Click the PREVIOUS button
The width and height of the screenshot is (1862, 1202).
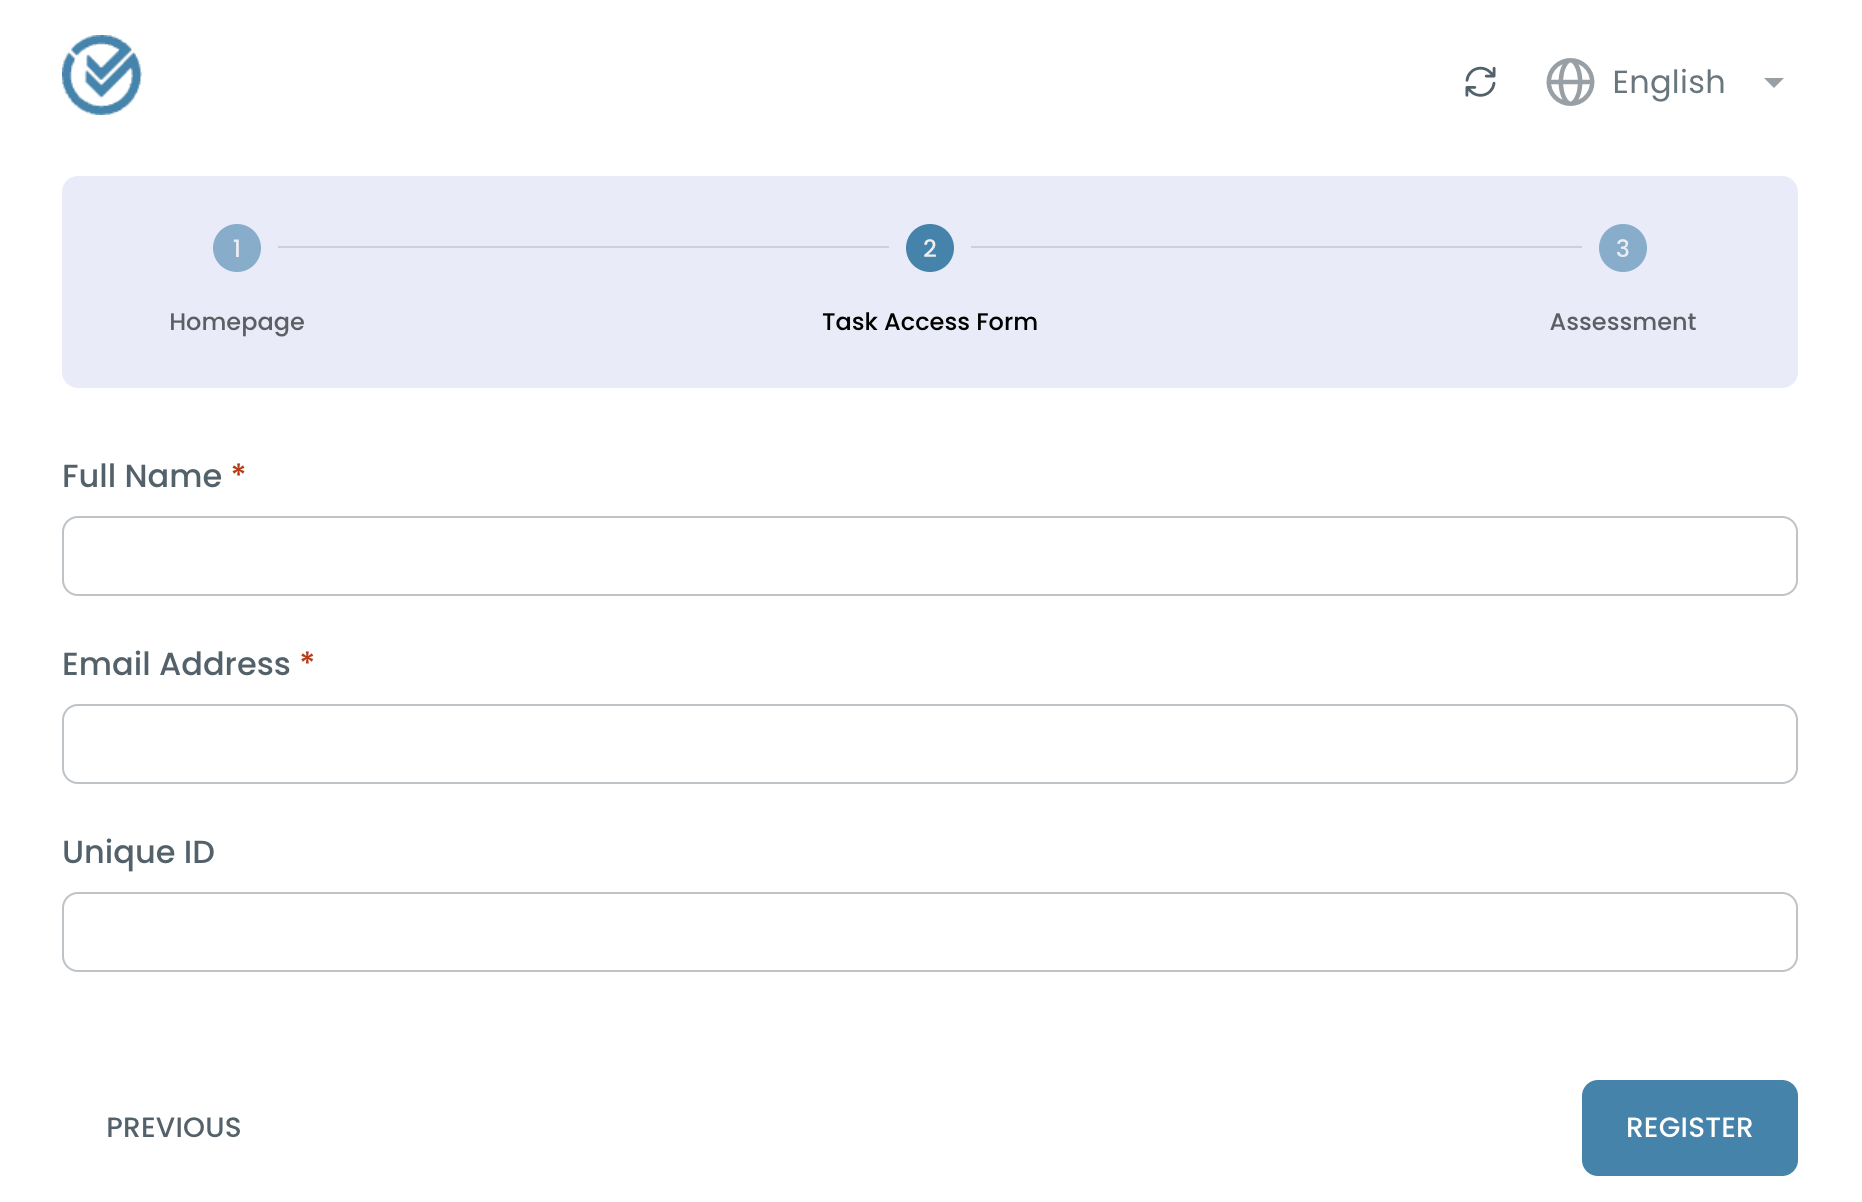pyautogui.click(x=174, y=1128)
